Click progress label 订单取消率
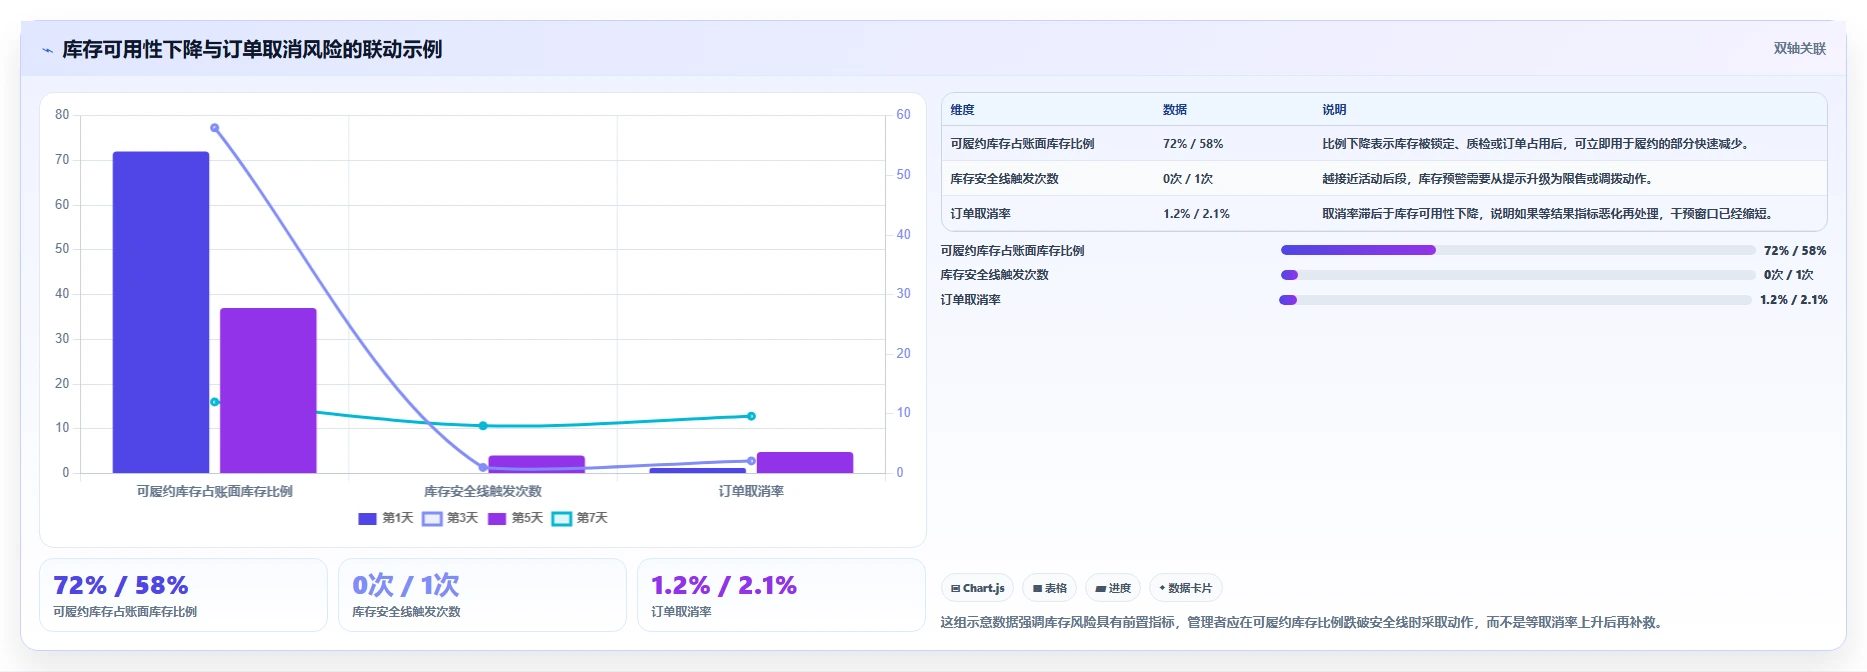 point(970,300)
